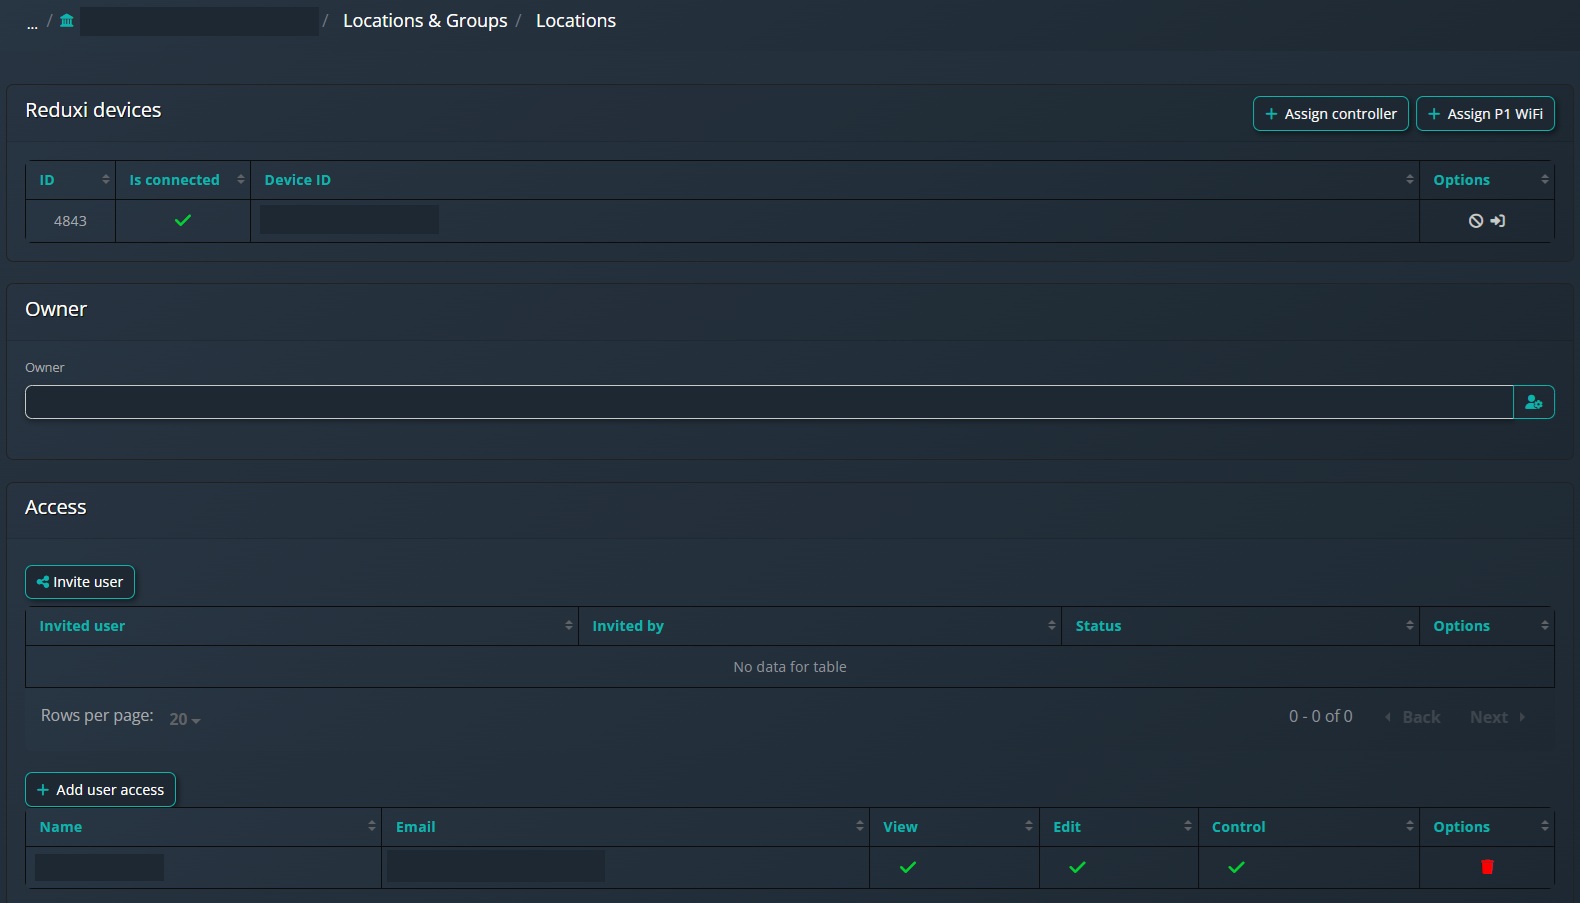This screenshot has width=1580, height=903.
Task: Focus the Owner input field
Action: coord(769,402)
